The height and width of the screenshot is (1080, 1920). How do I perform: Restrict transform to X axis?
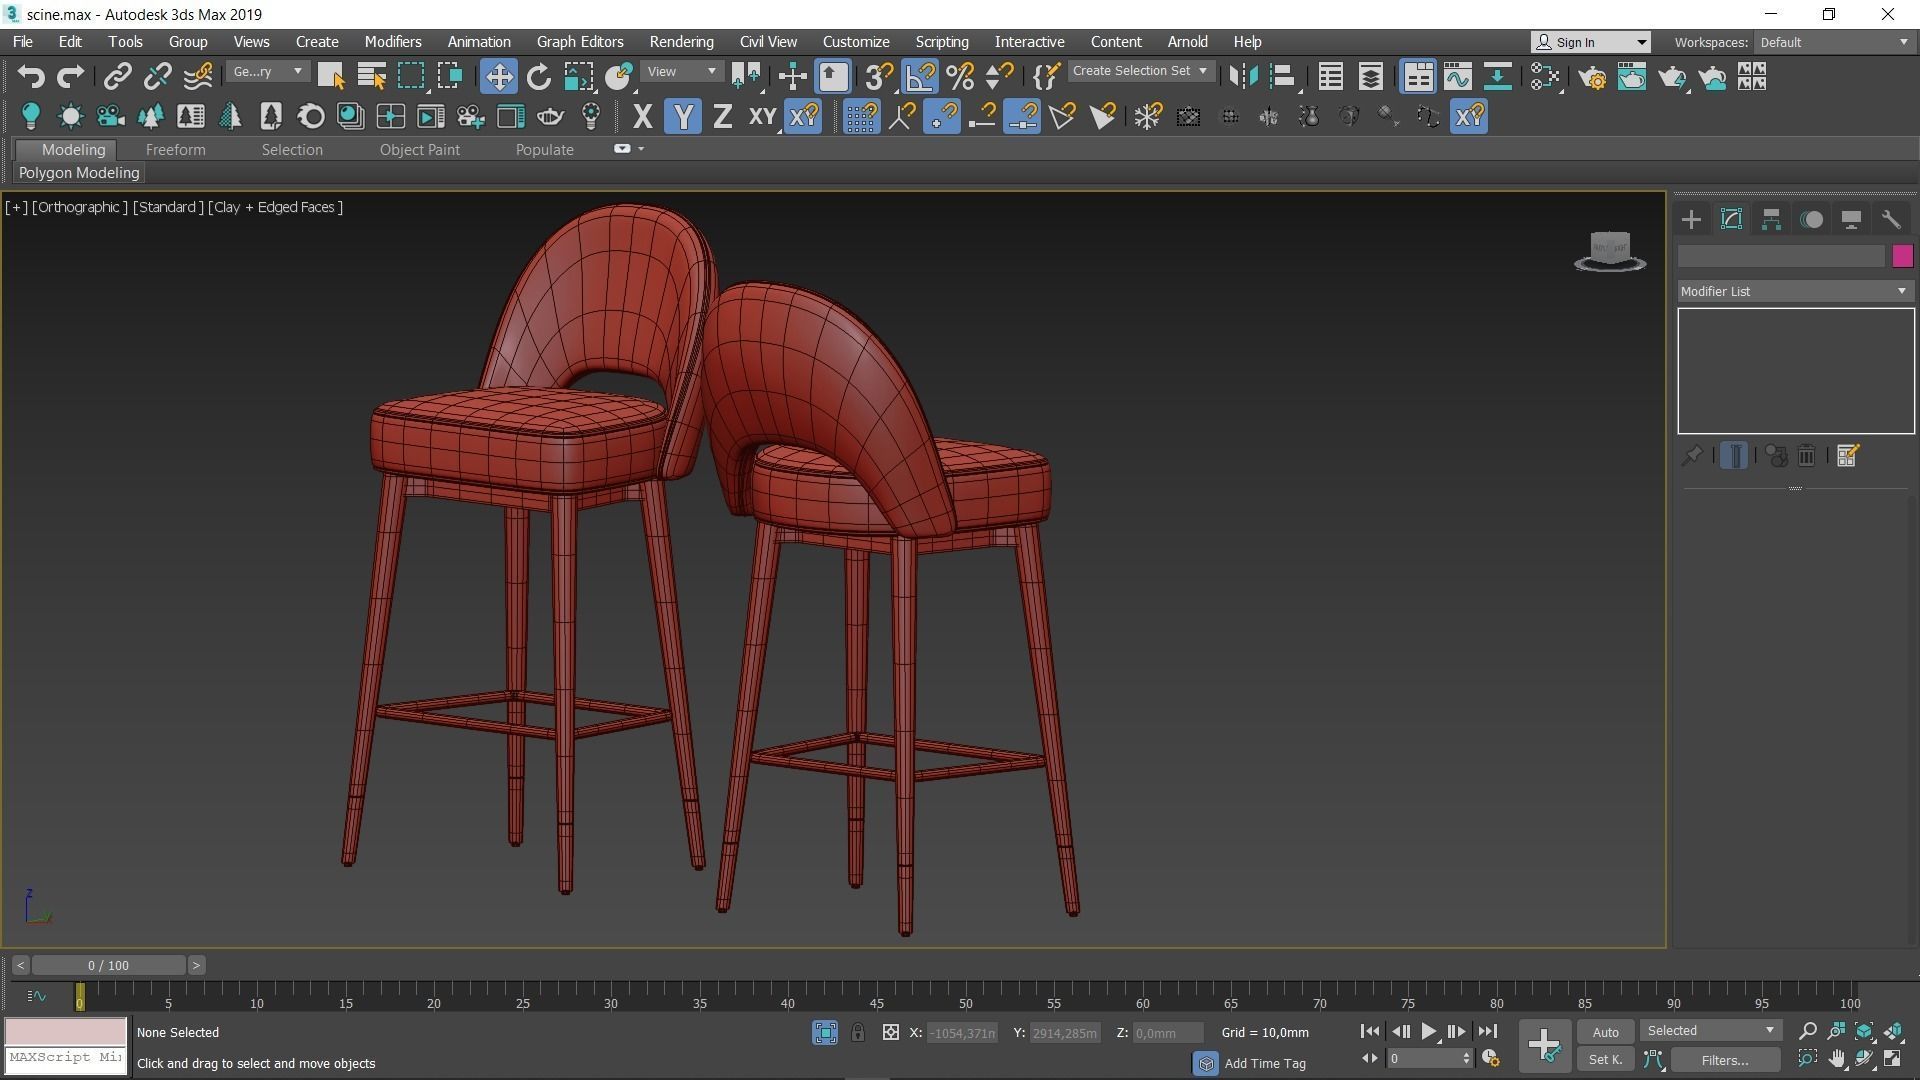point(642,117)
